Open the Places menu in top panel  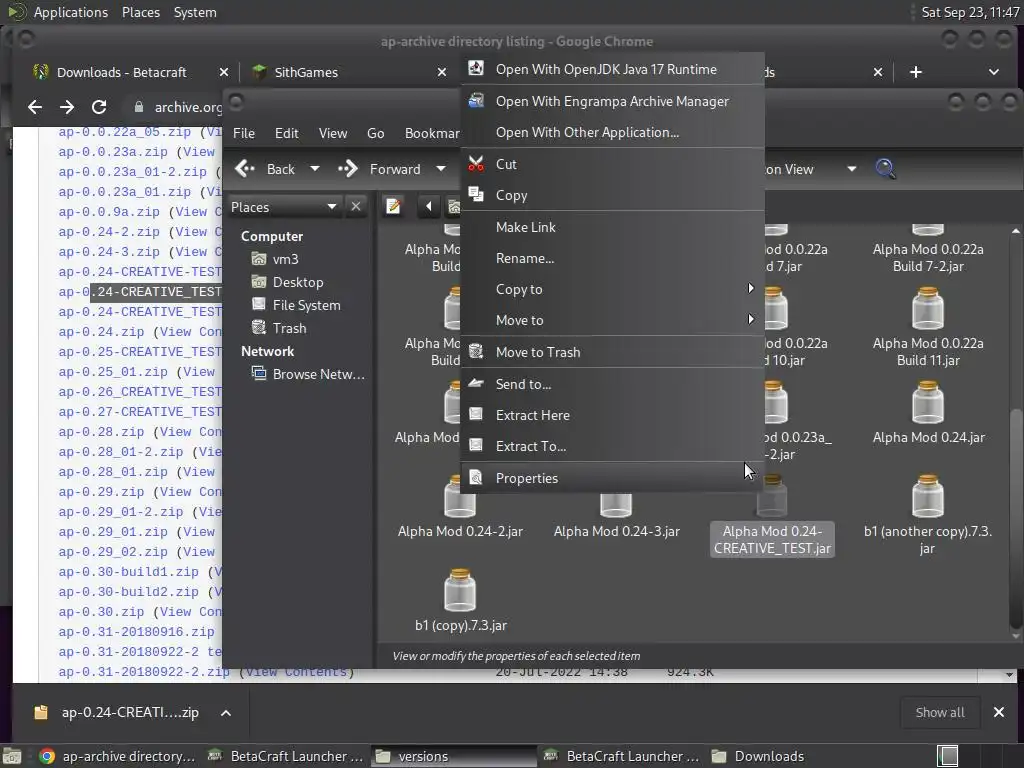click(141, 12)
